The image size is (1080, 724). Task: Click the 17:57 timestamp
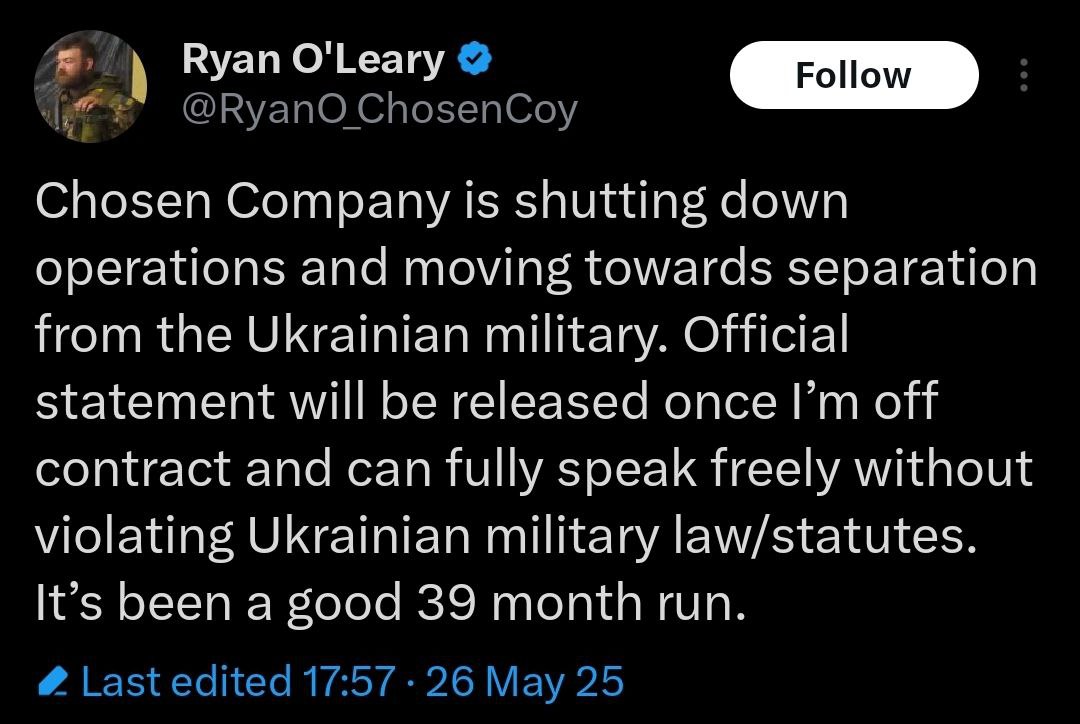point(349,683)
